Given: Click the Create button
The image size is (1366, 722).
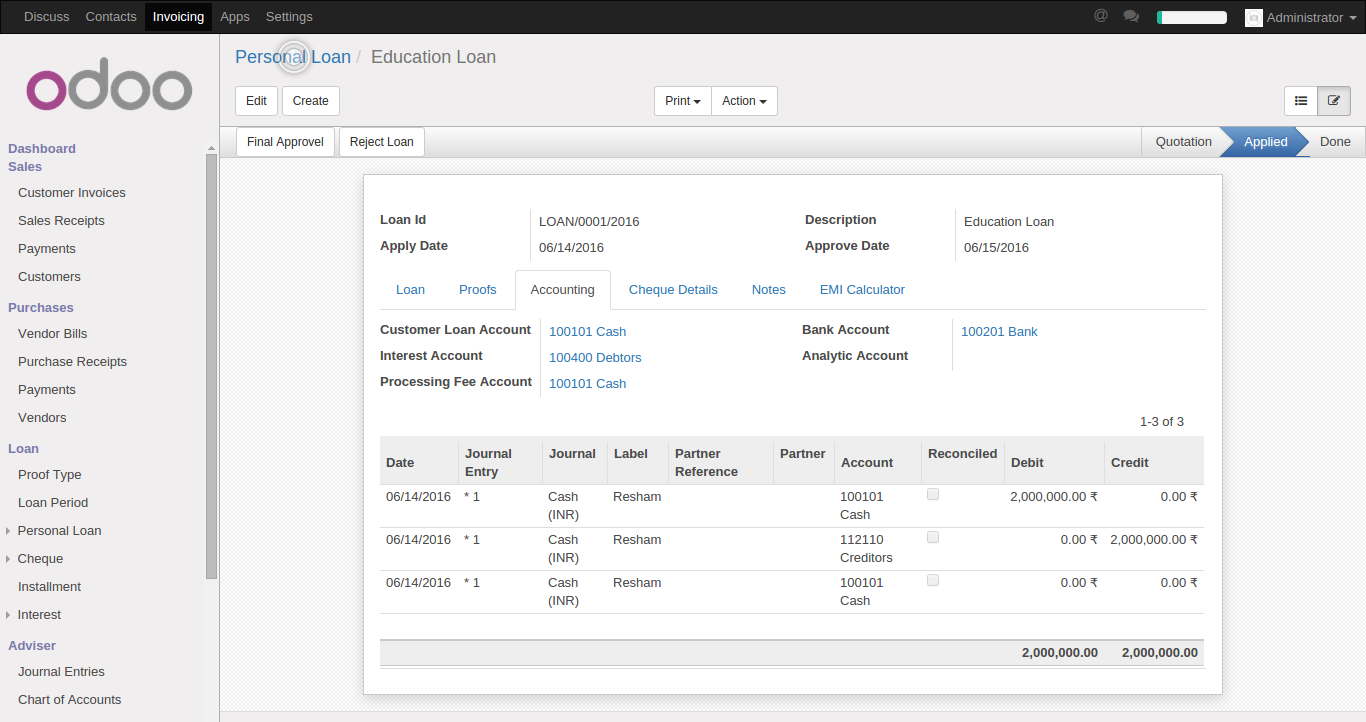Looking at the screenshot, I should [311, 101].
